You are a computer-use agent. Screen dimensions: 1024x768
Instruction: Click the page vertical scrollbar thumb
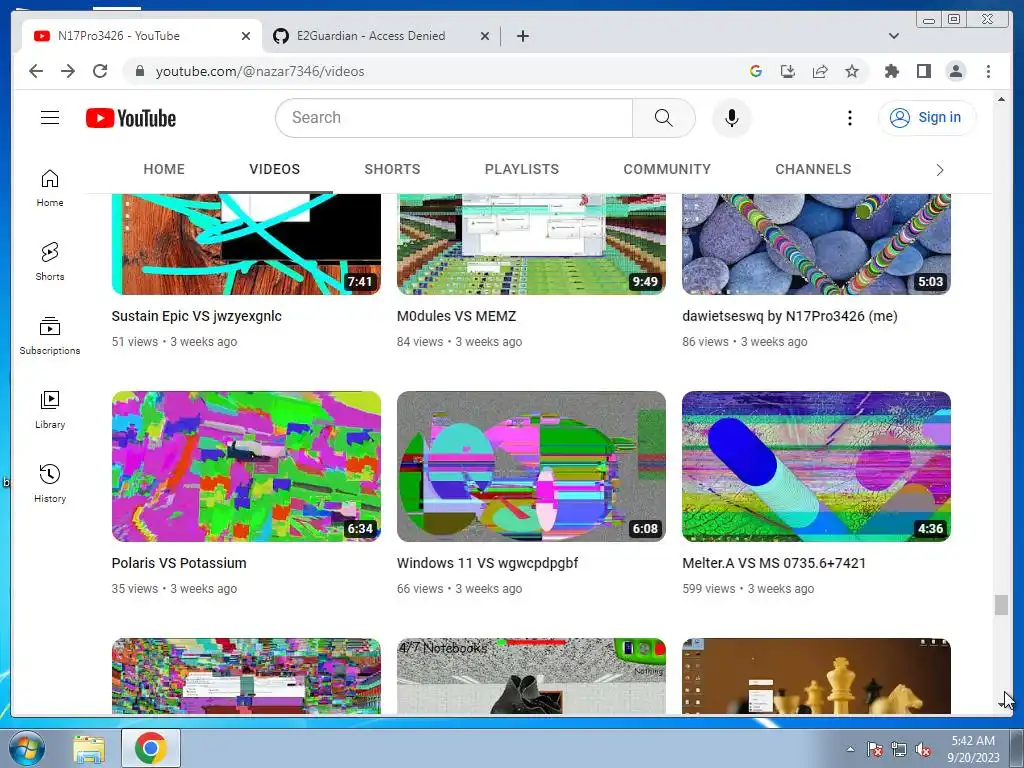tap(1001, 605)
